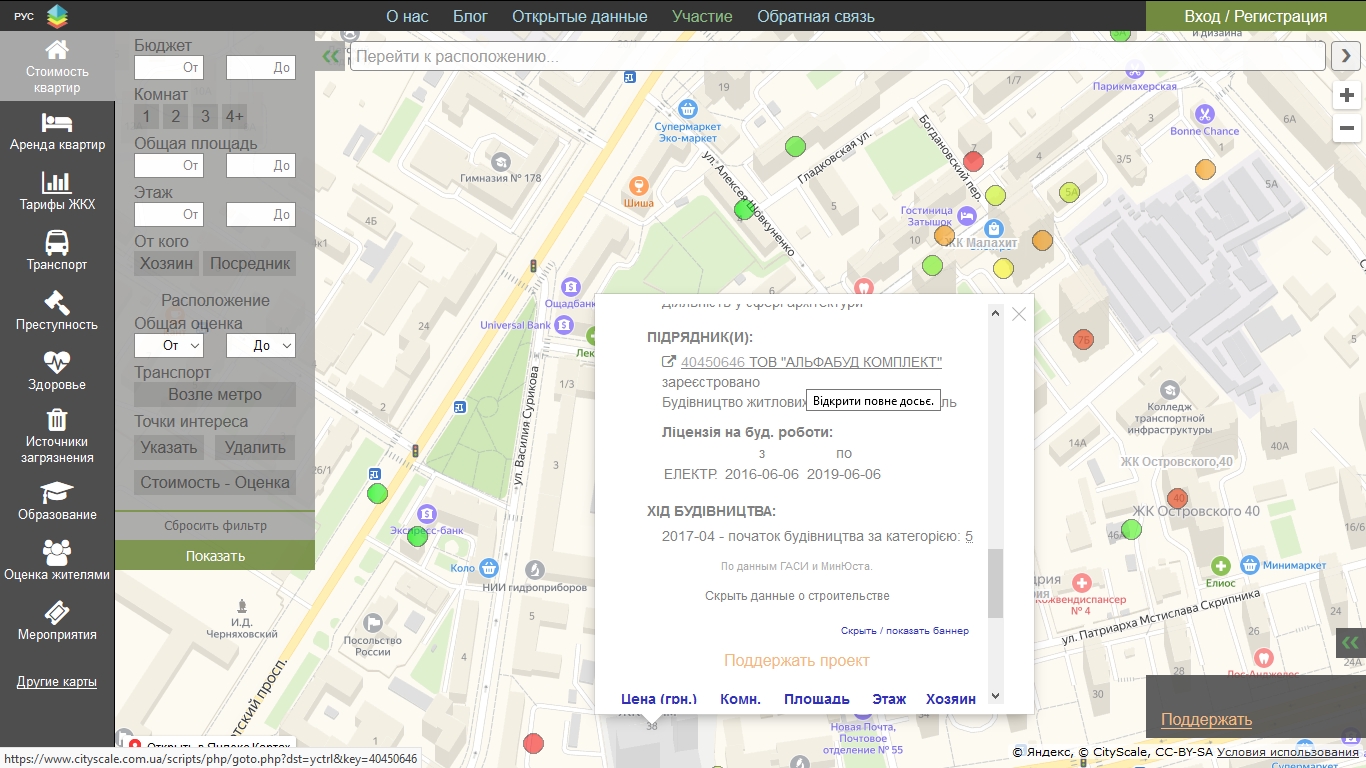Screen dimensions: 1366x768
Task: Click Вход / Регистрация button
Action: (1256, 16)
